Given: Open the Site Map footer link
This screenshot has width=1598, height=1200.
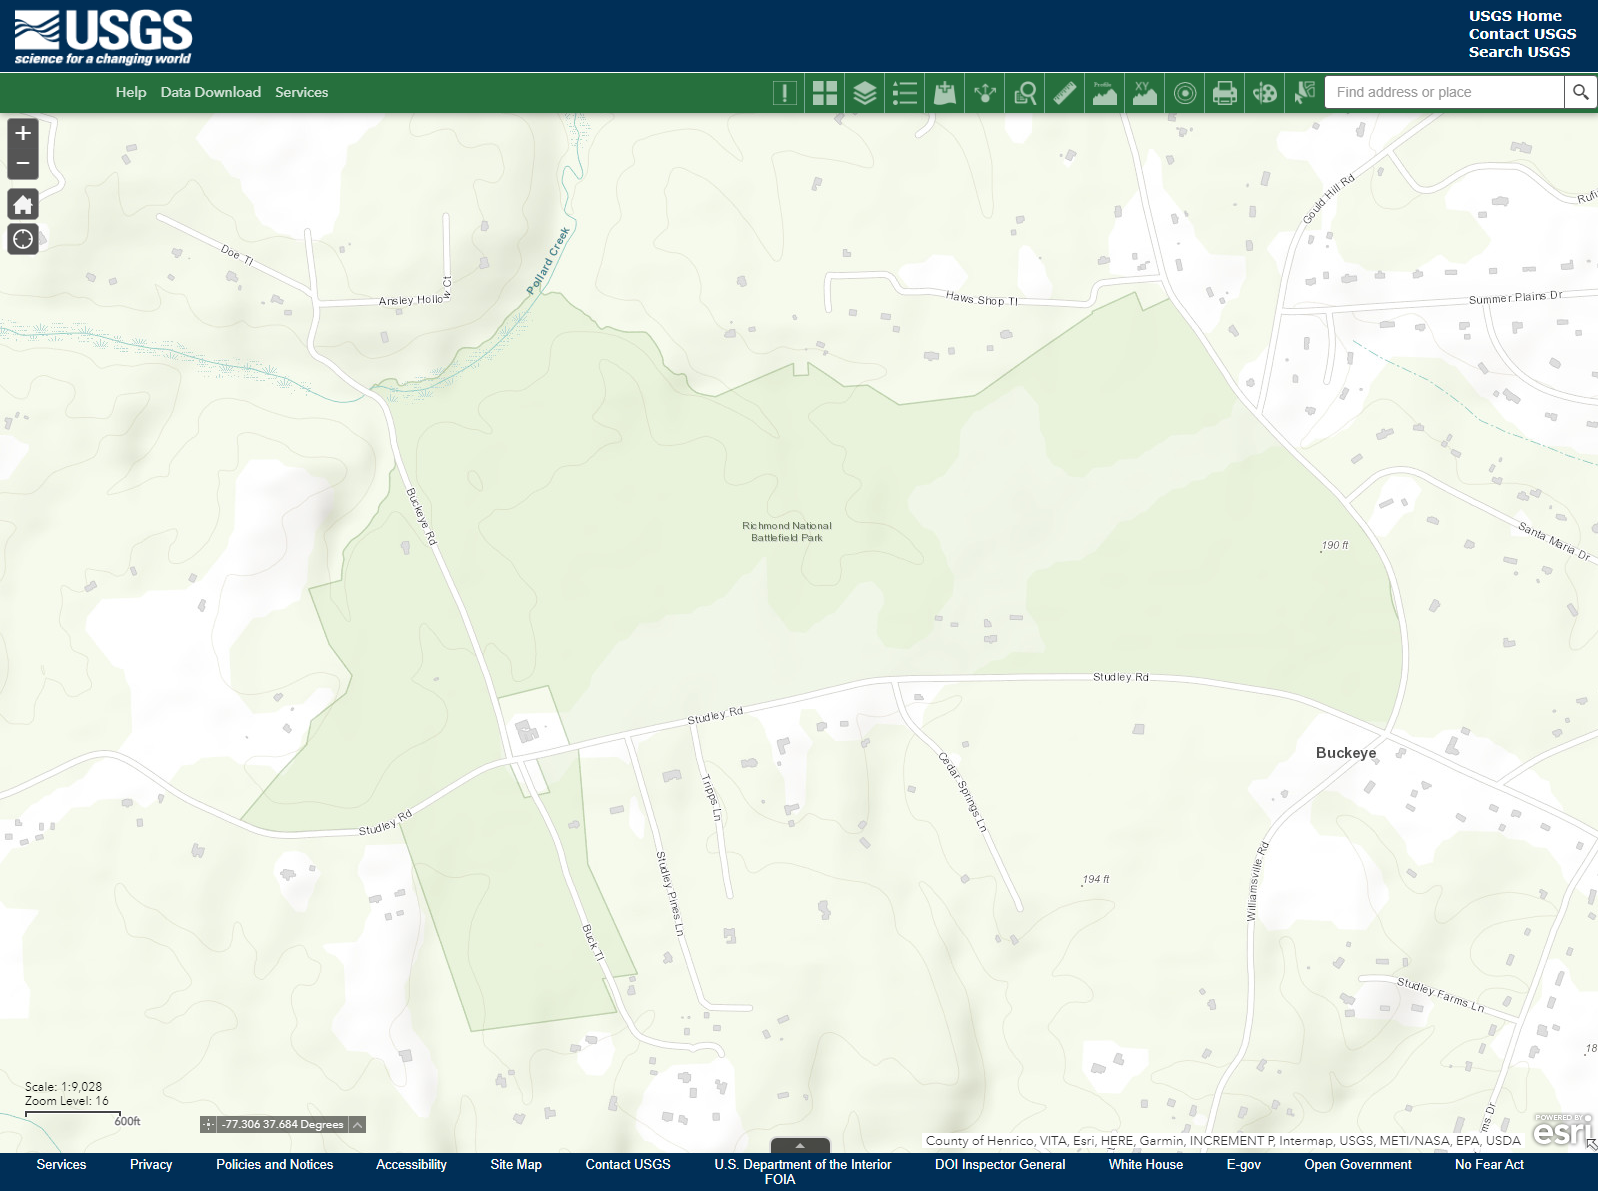Looking at the screenshot, I should pos(515,1164).
